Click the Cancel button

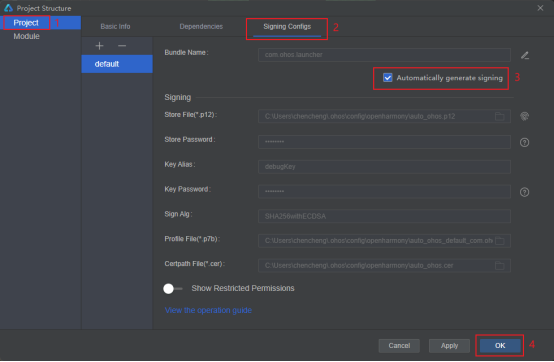(399, 346)
